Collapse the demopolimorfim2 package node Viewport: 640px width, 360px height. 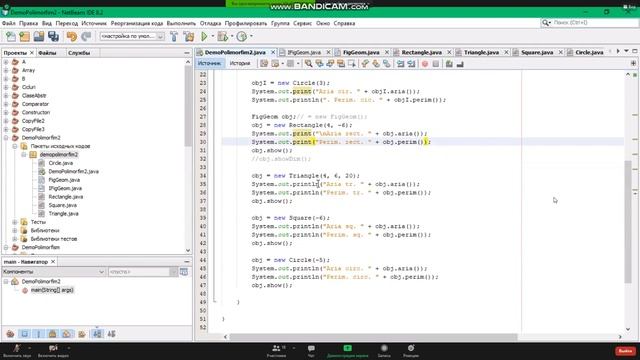click(x=24, y=155)
